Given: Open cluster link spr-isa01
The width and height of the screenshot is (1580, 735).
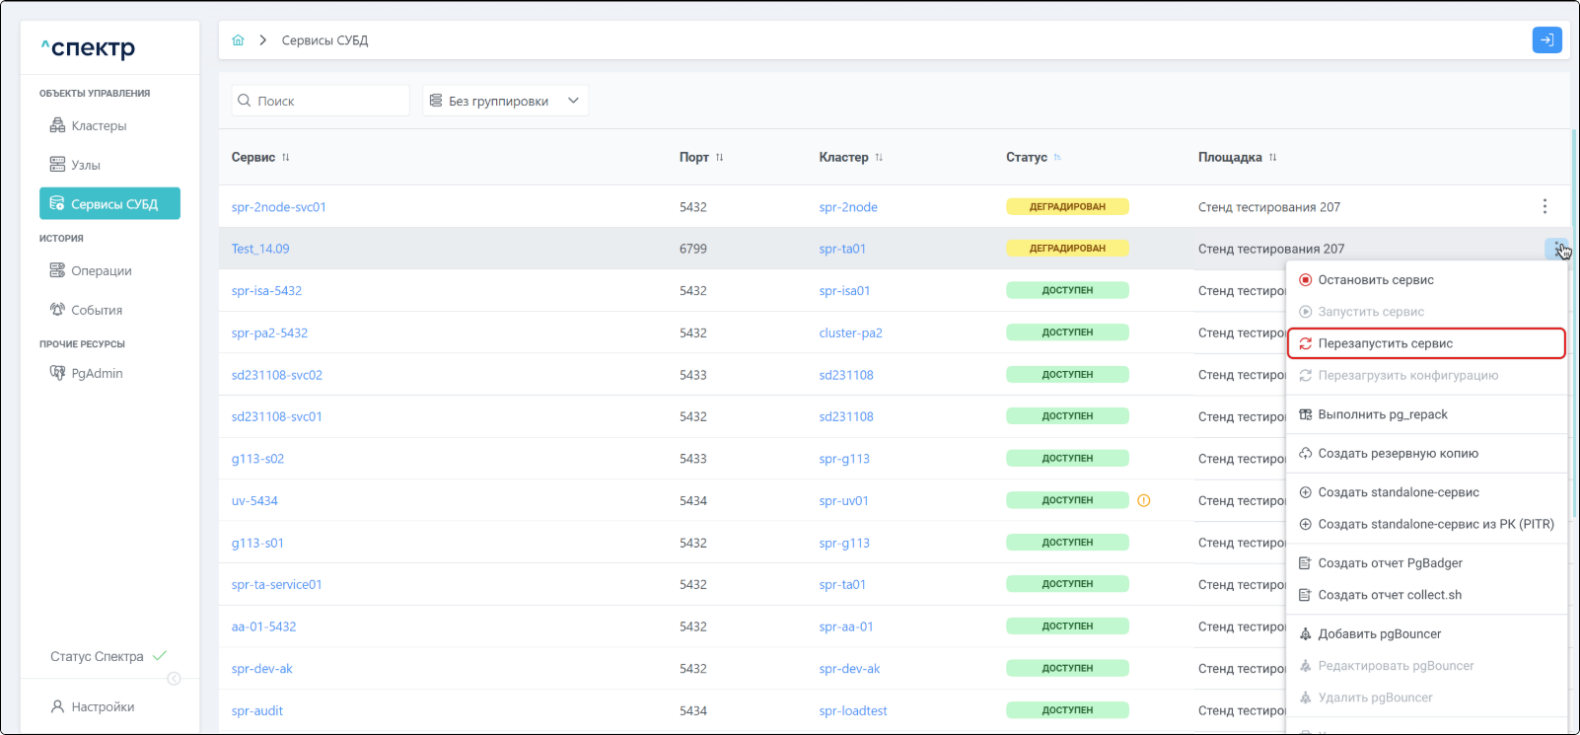Looking at the screenshot, I should 845,291.
